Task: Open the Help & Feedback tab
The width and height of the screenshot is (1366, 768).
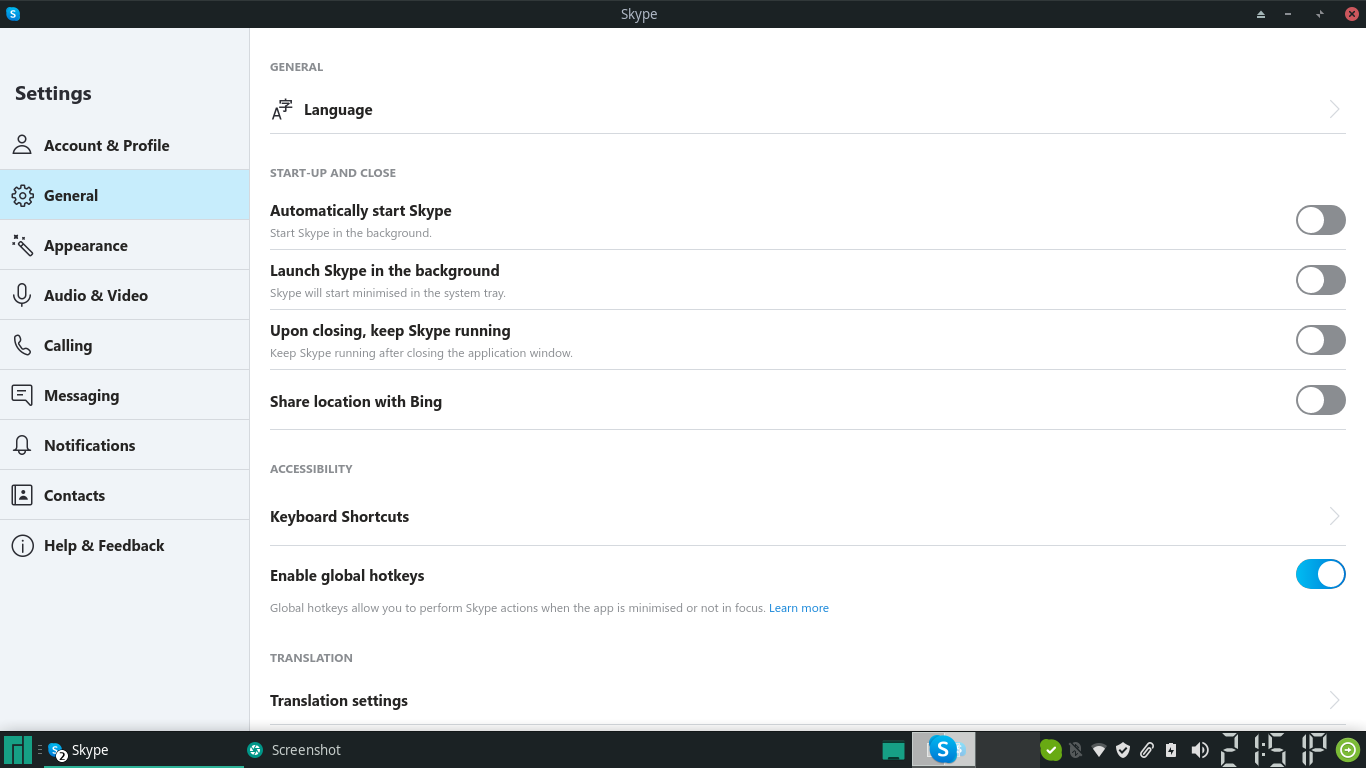Action: [124, 545]
